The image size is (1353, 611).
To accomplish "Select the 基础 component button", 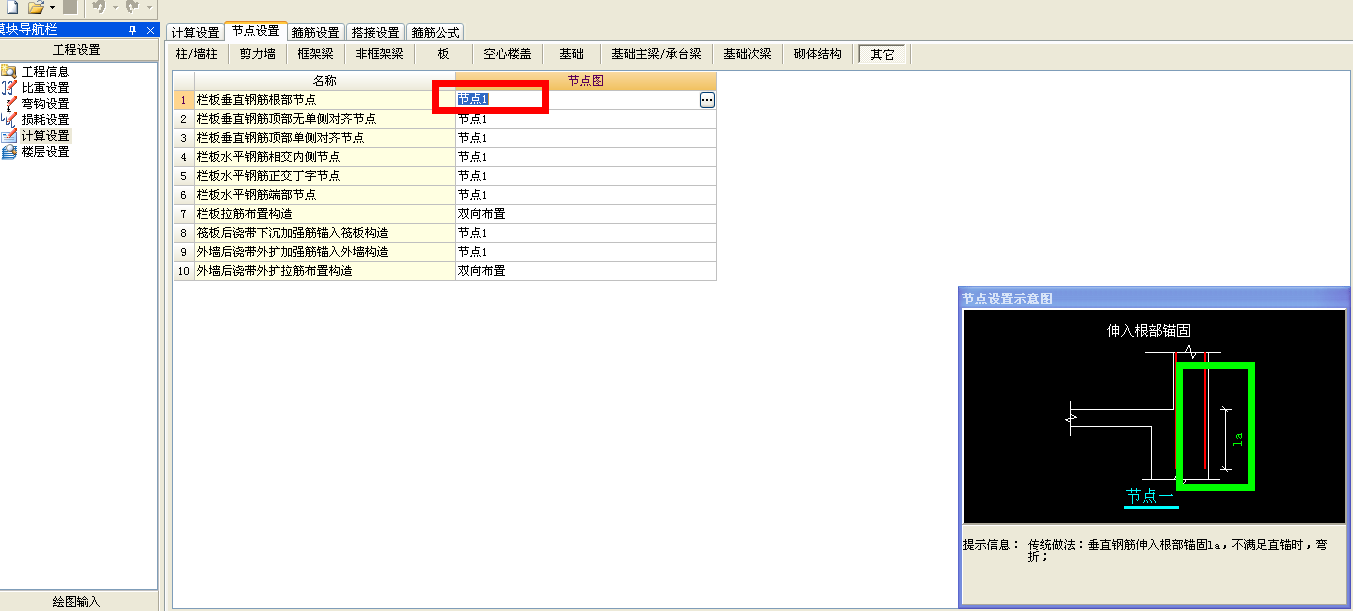I will coord(571,54).
